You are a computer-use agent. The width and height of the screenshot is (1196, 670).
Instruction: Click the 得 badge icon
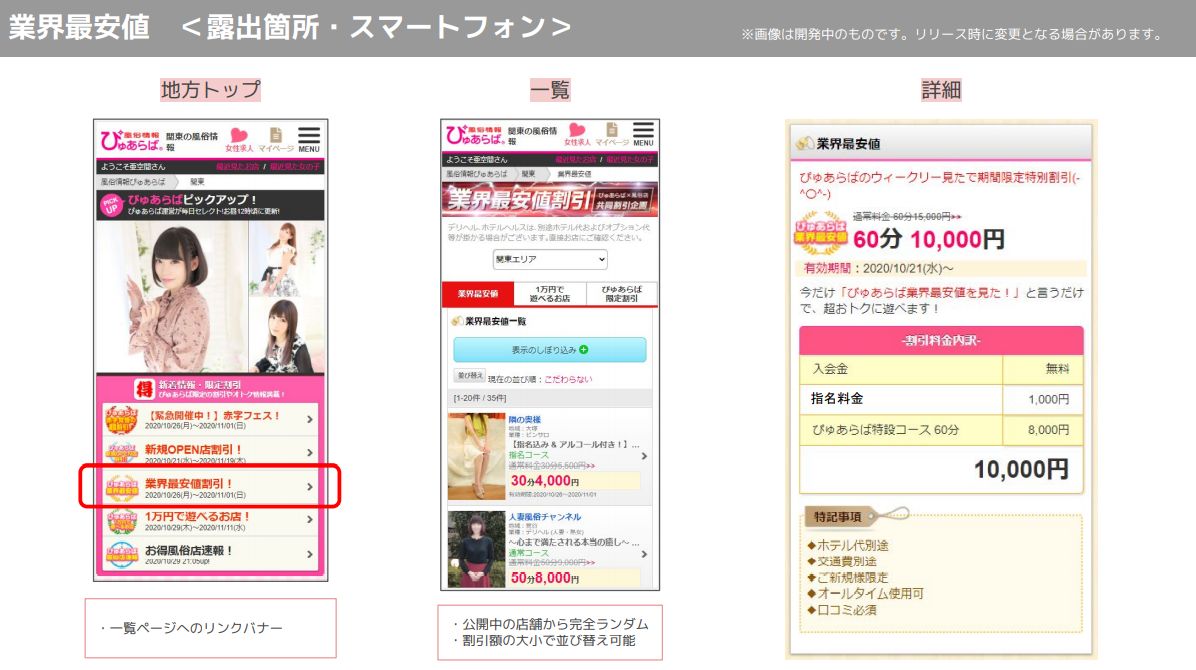click(x=144, y=389)
